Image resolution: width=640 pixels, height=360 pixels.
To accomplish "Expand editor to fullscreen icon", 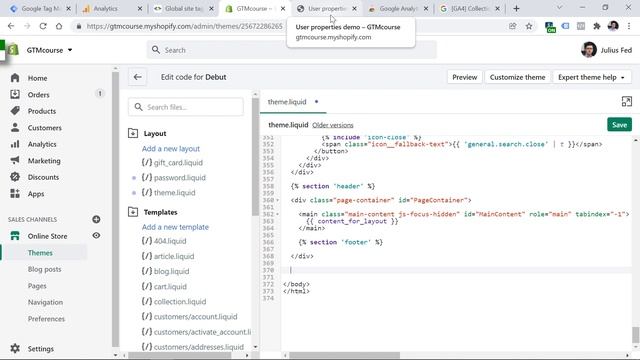I will [x=627, y=101].
